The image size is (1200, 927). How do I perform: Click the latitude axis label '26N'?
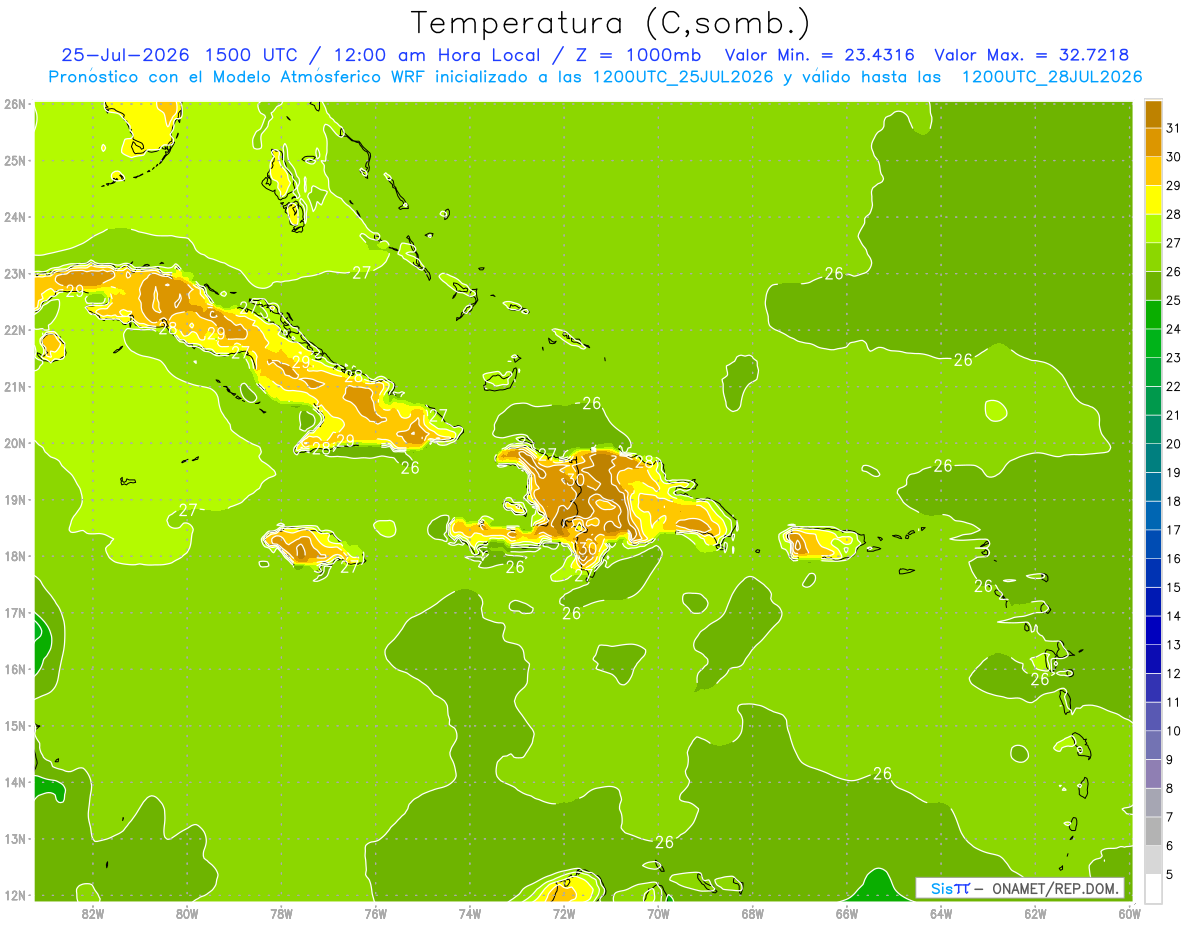pos(14,104)
